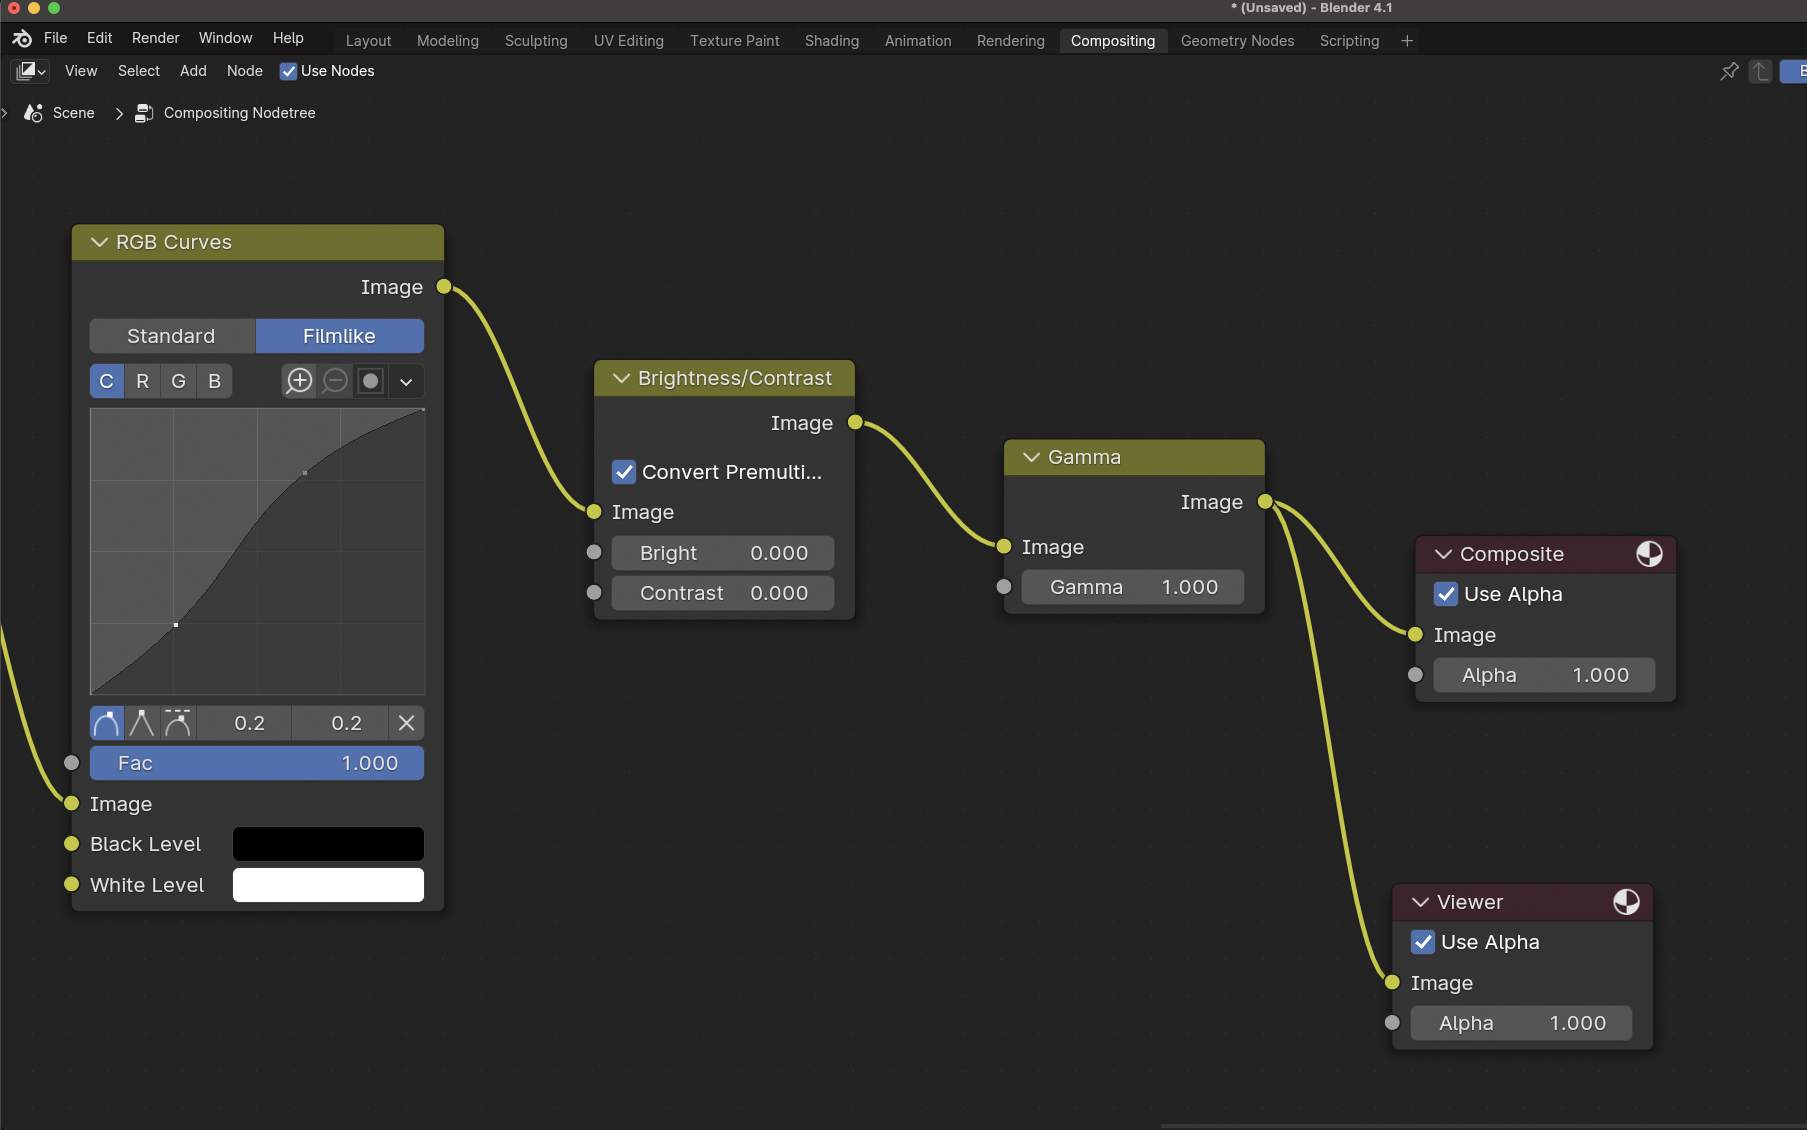The width and height of the screenshot is (1807, 1130).
Task: Open the Node menu
Action: point(245,71)
